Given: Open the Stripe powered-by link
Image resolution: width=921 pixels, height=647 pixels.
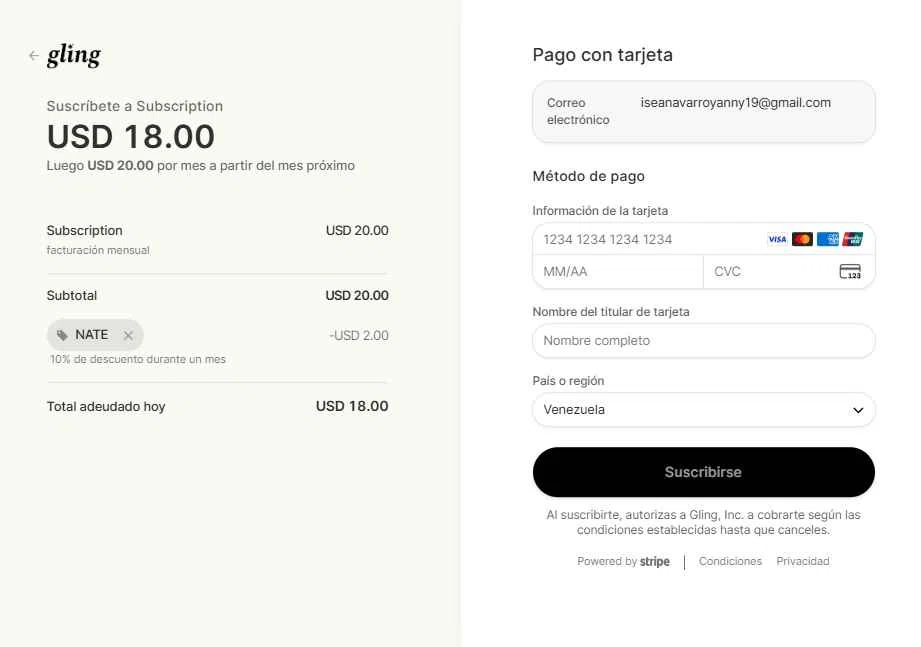Looking at the screenshot, I should click(623, 561).
